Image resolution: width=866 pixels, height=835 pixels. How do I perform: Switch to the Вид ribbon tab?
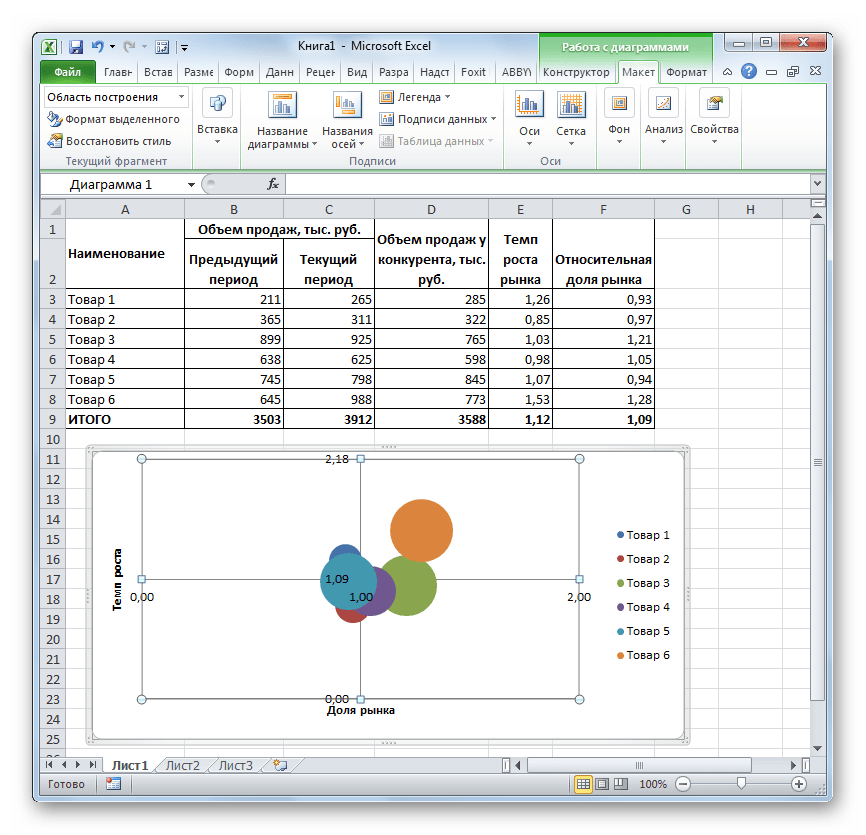click(357, 72)
